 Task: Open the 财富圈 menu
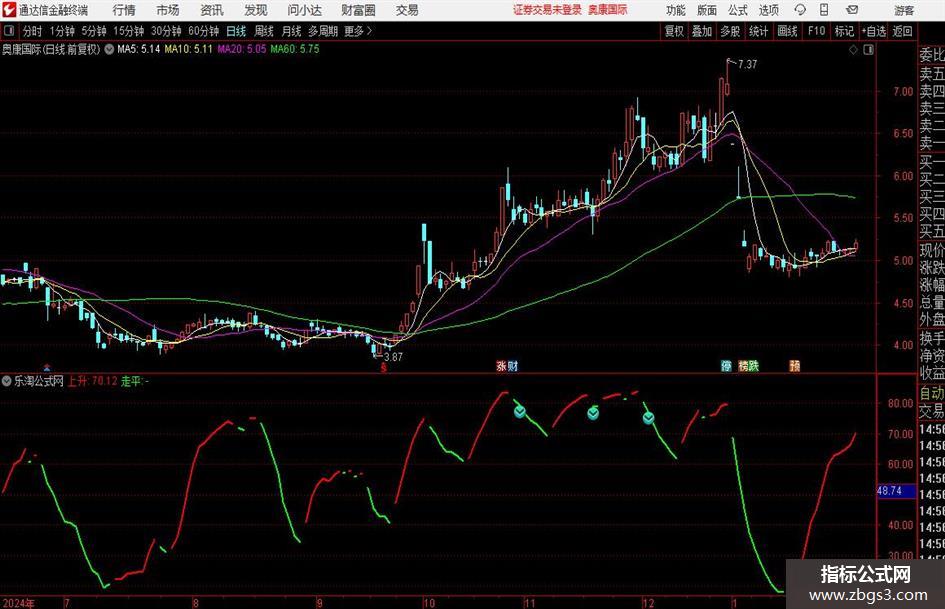click(358, 10)
